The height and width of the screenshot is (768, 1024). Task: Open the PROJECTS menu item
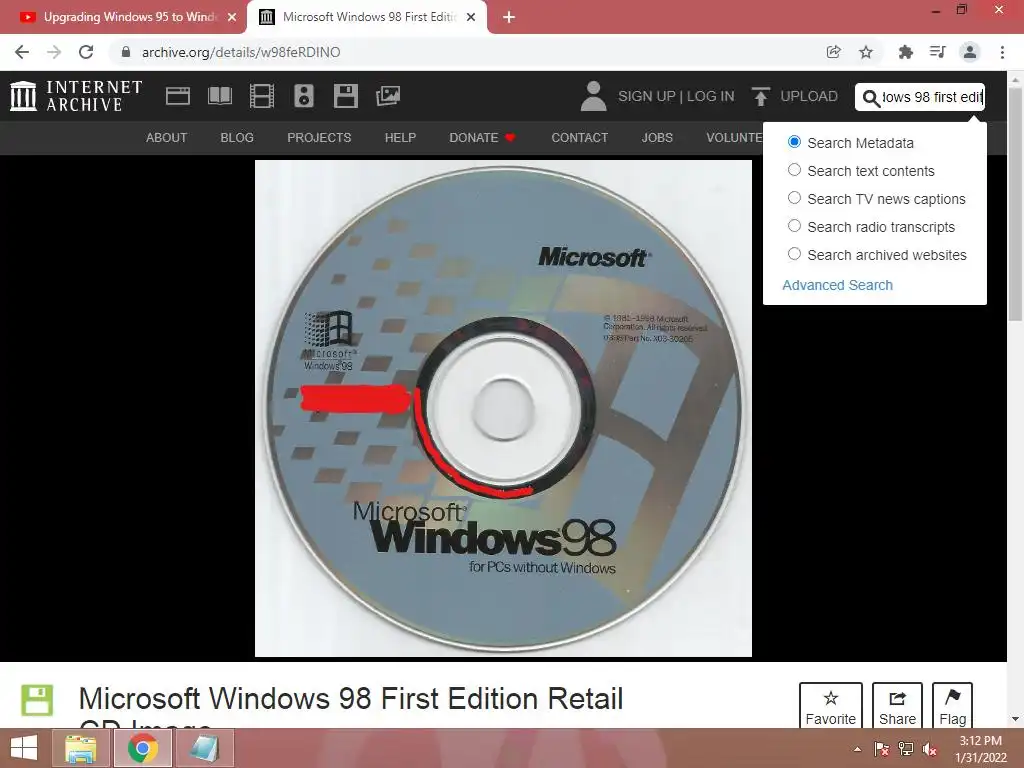pyautogui.click(x=319, y=138)
